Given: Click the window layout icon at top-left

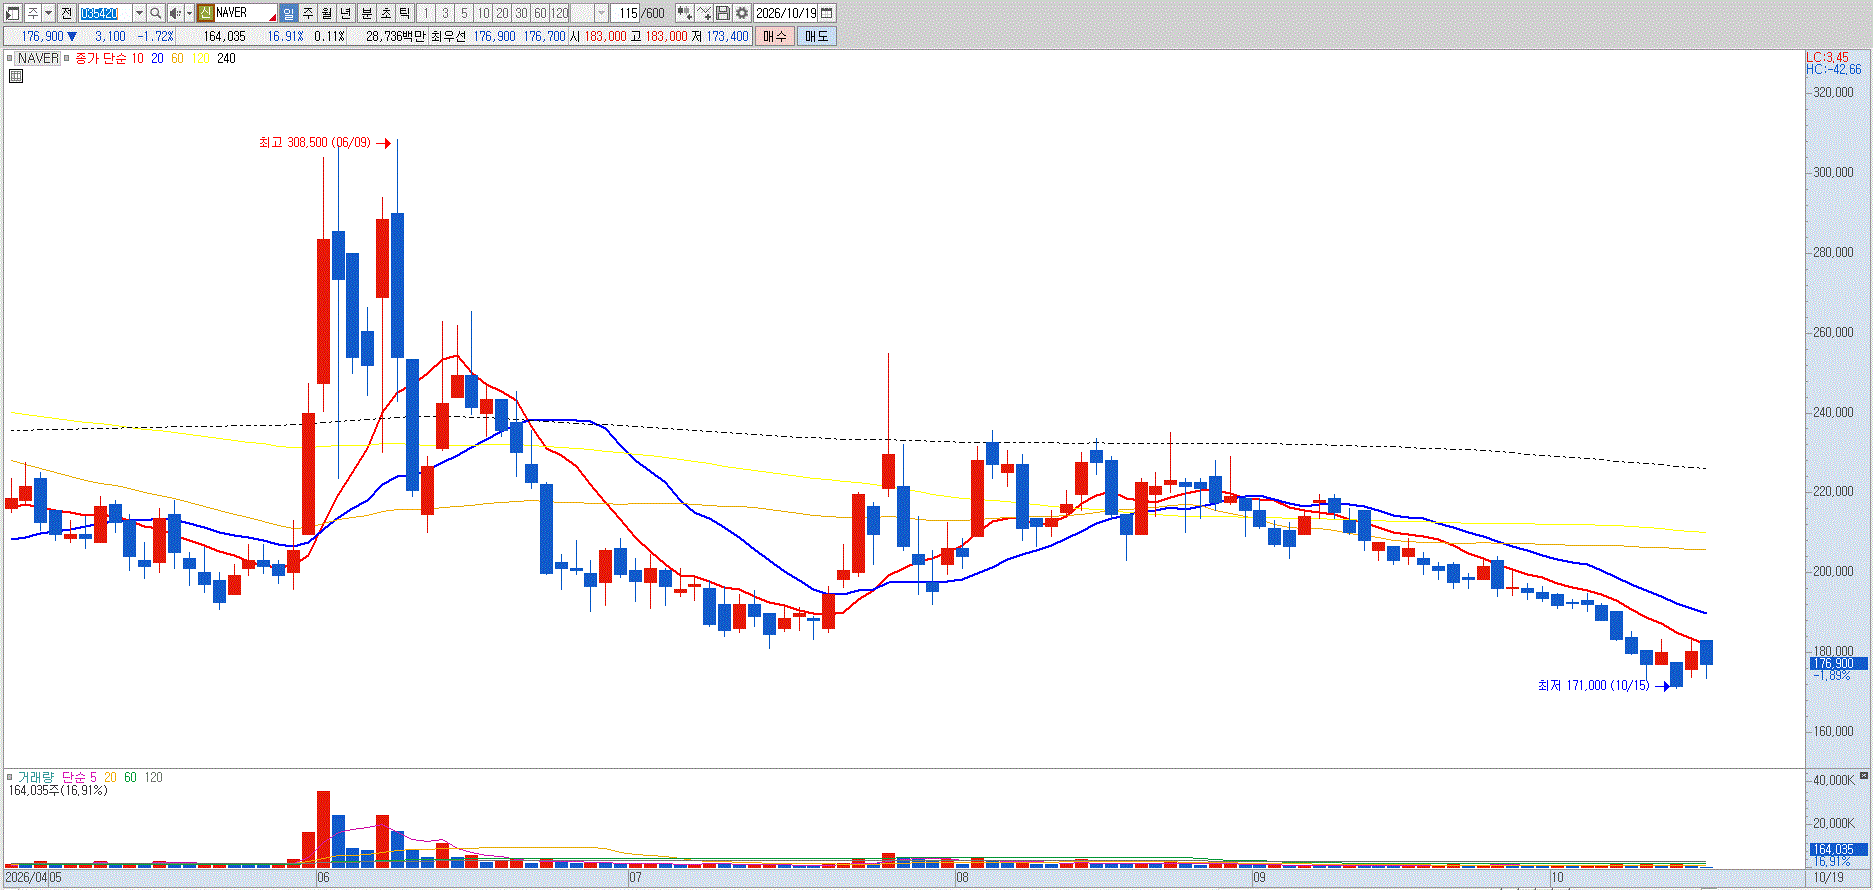Looking at the screenshot, I should 14,13.
